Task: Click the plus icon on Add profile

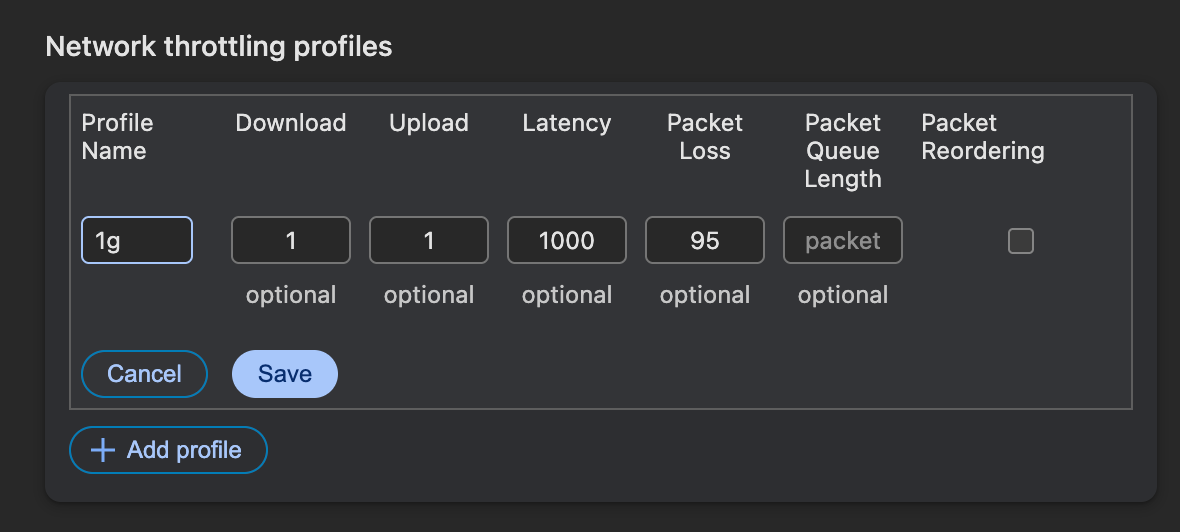Action: click(103, 450)
